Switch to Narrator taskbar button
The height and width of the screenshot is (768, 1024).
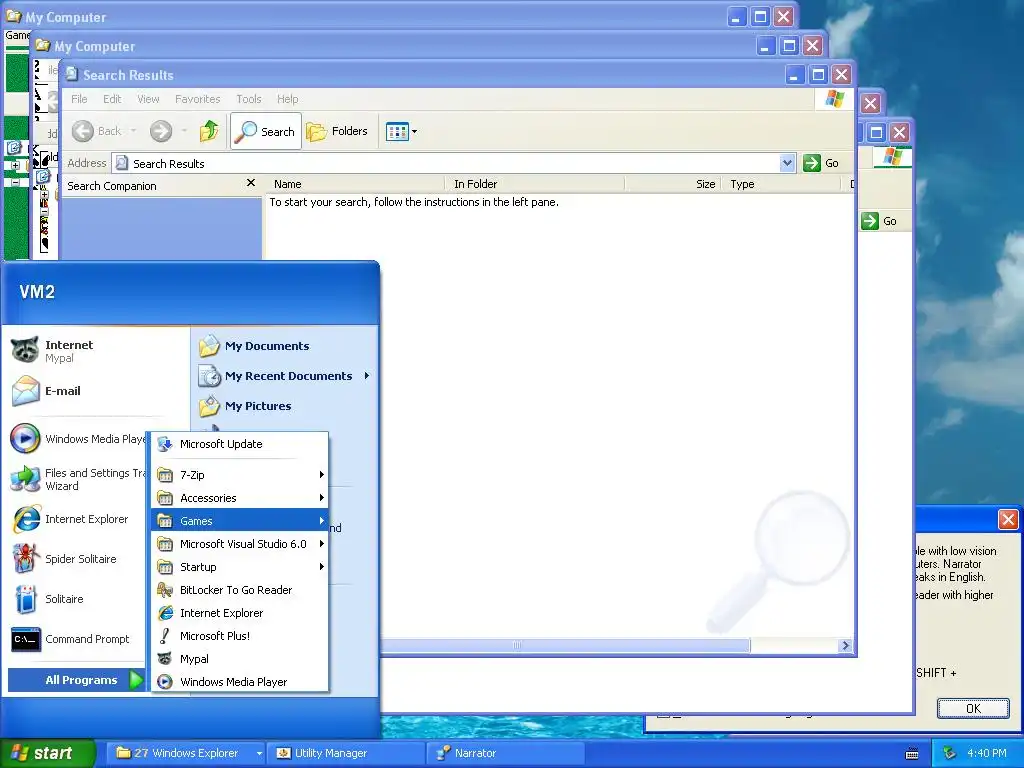tap(506, 753)
